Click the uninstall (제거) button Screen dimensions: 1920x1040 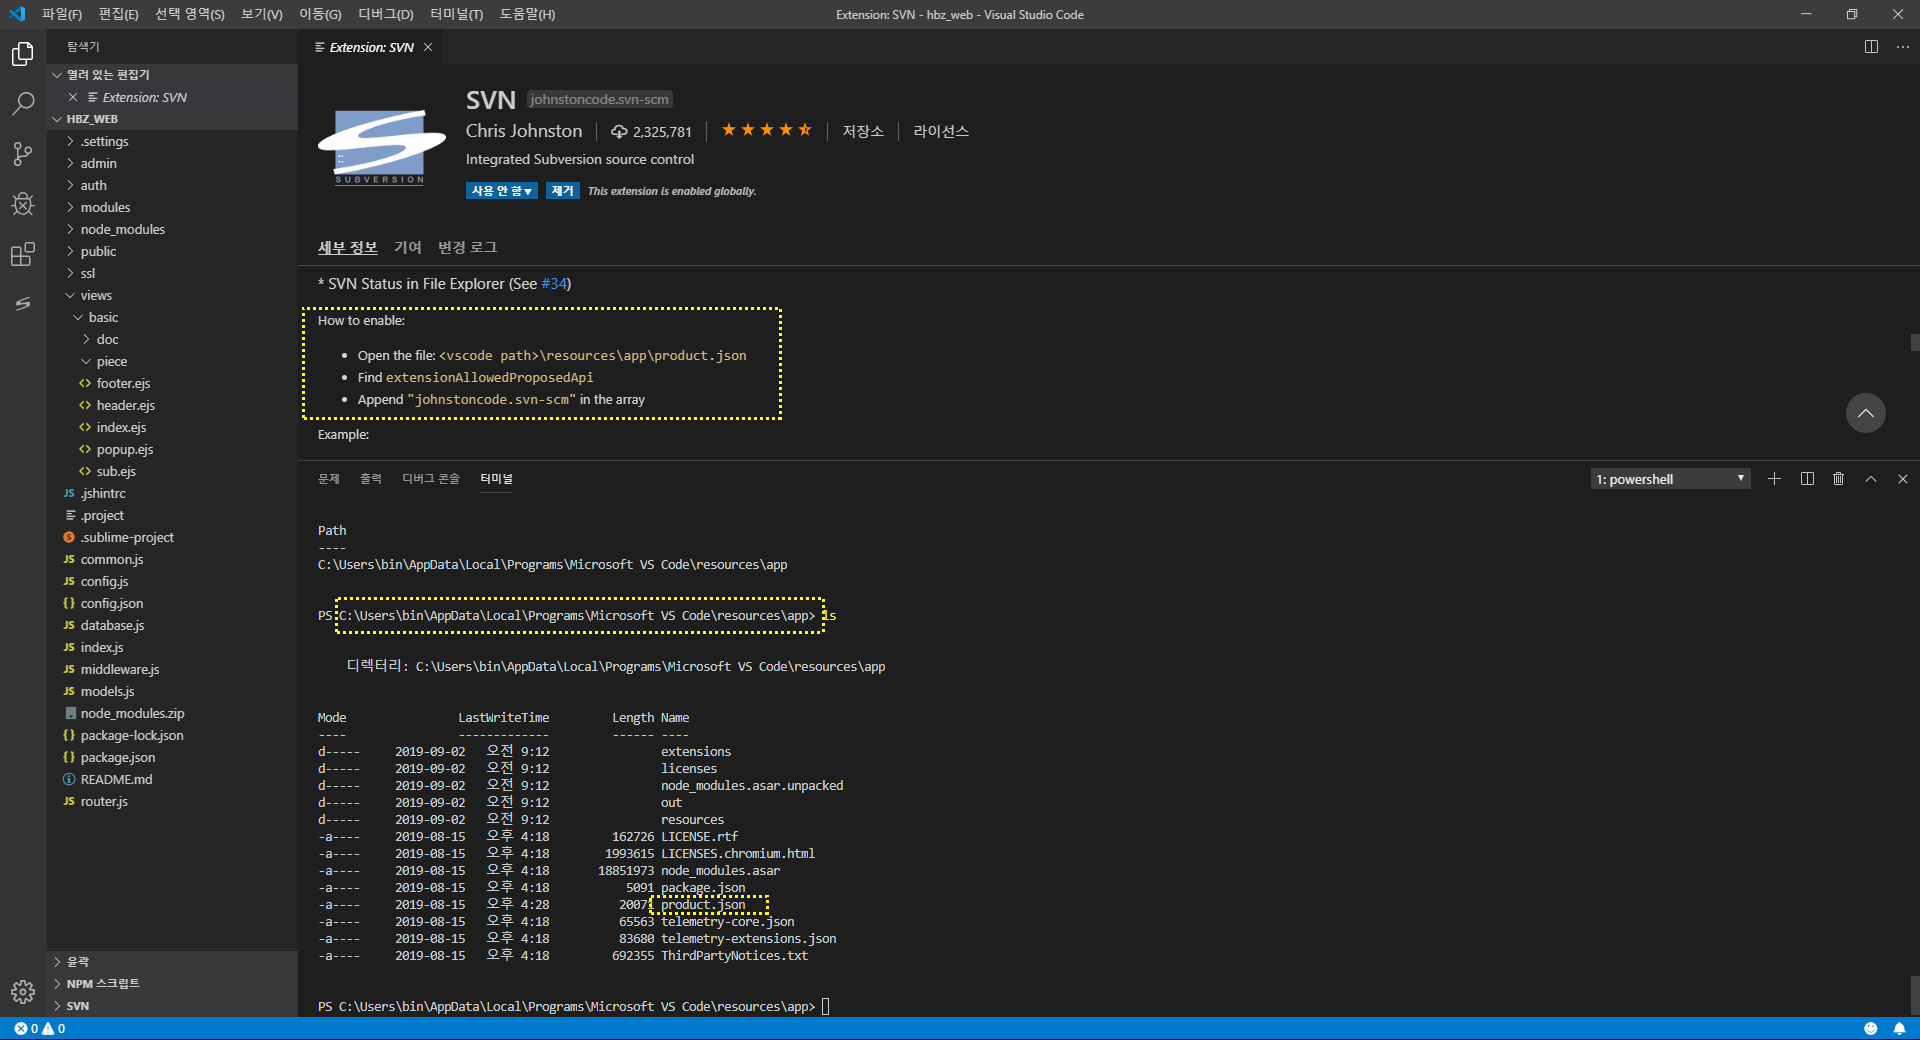point(563,191)
